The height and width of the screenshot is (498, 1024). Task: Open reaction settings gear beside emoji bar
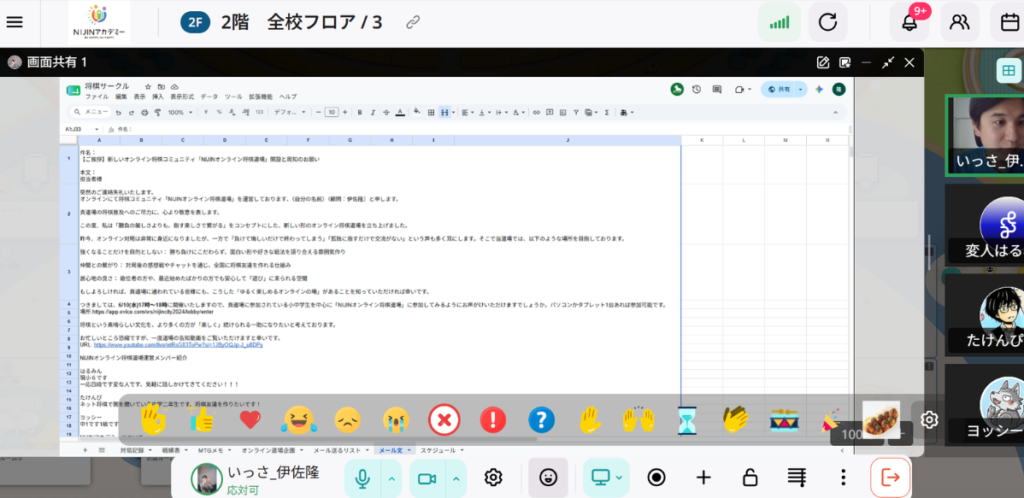[x=929, y=419]
